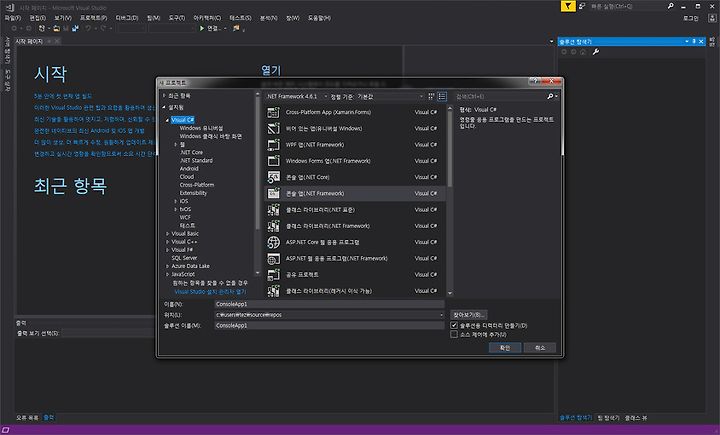Switch to the Output tab at the bottom left

pos(49,418)
